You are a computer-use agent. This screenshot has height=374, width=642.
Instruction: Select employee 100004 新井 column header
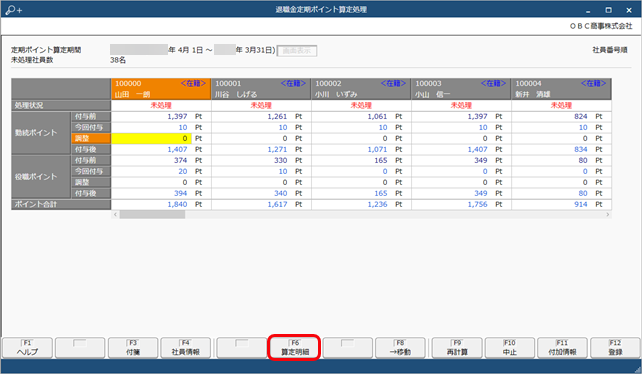[x=561, y=89]
